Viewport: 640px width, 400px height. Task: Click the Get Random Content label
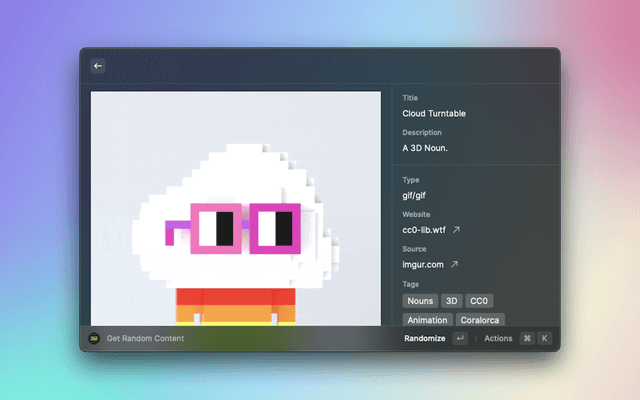tap(145, 339)
